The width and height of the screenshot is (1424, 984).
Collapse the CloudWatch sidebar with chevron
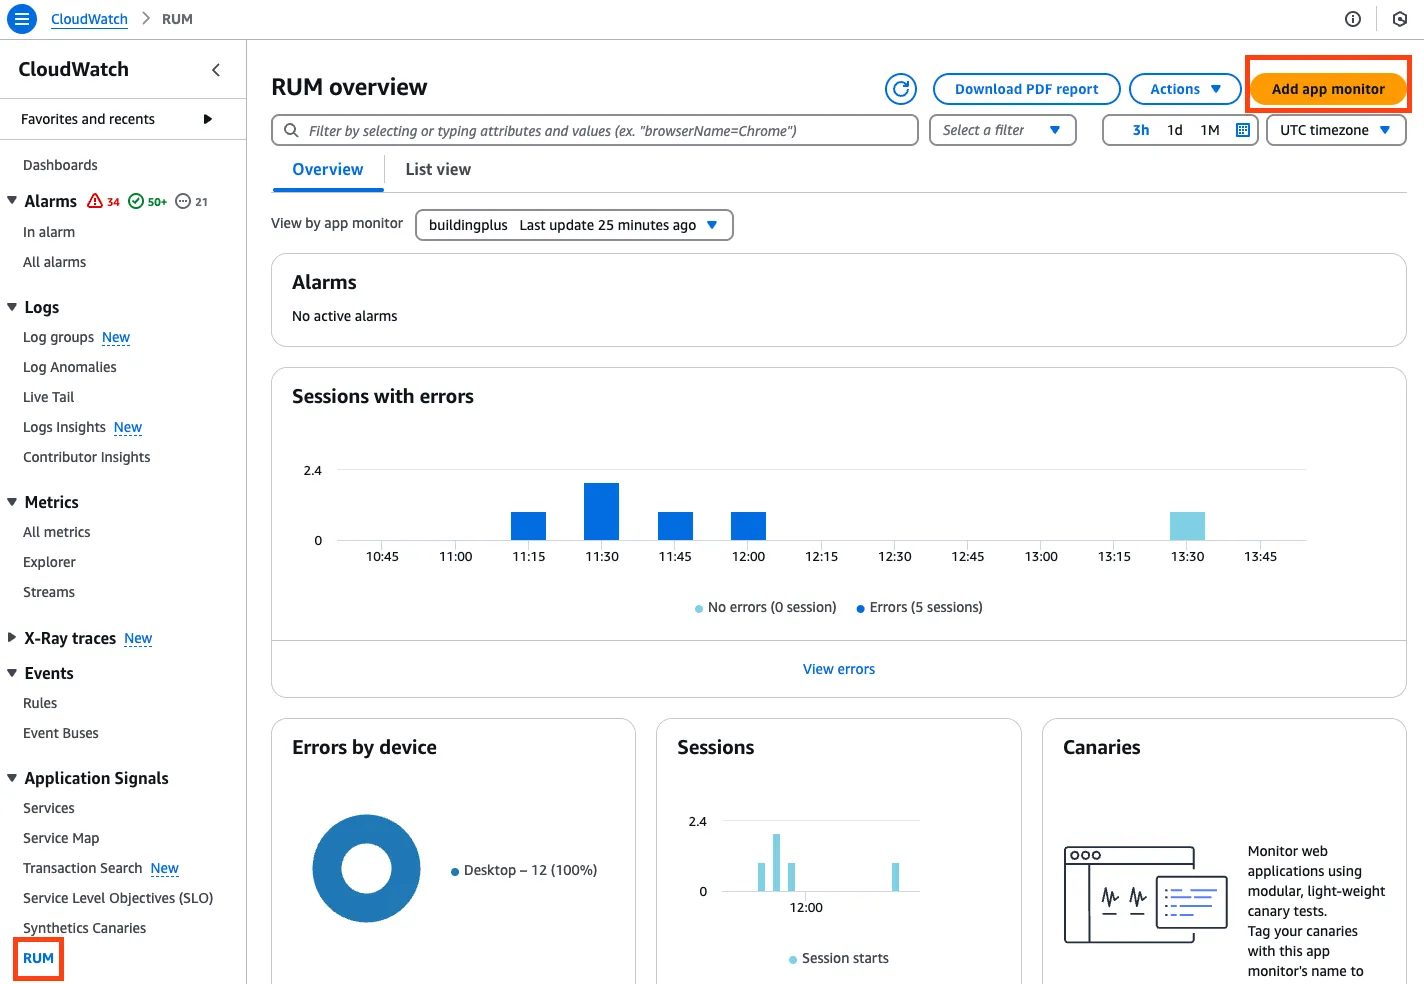[216, 70]
